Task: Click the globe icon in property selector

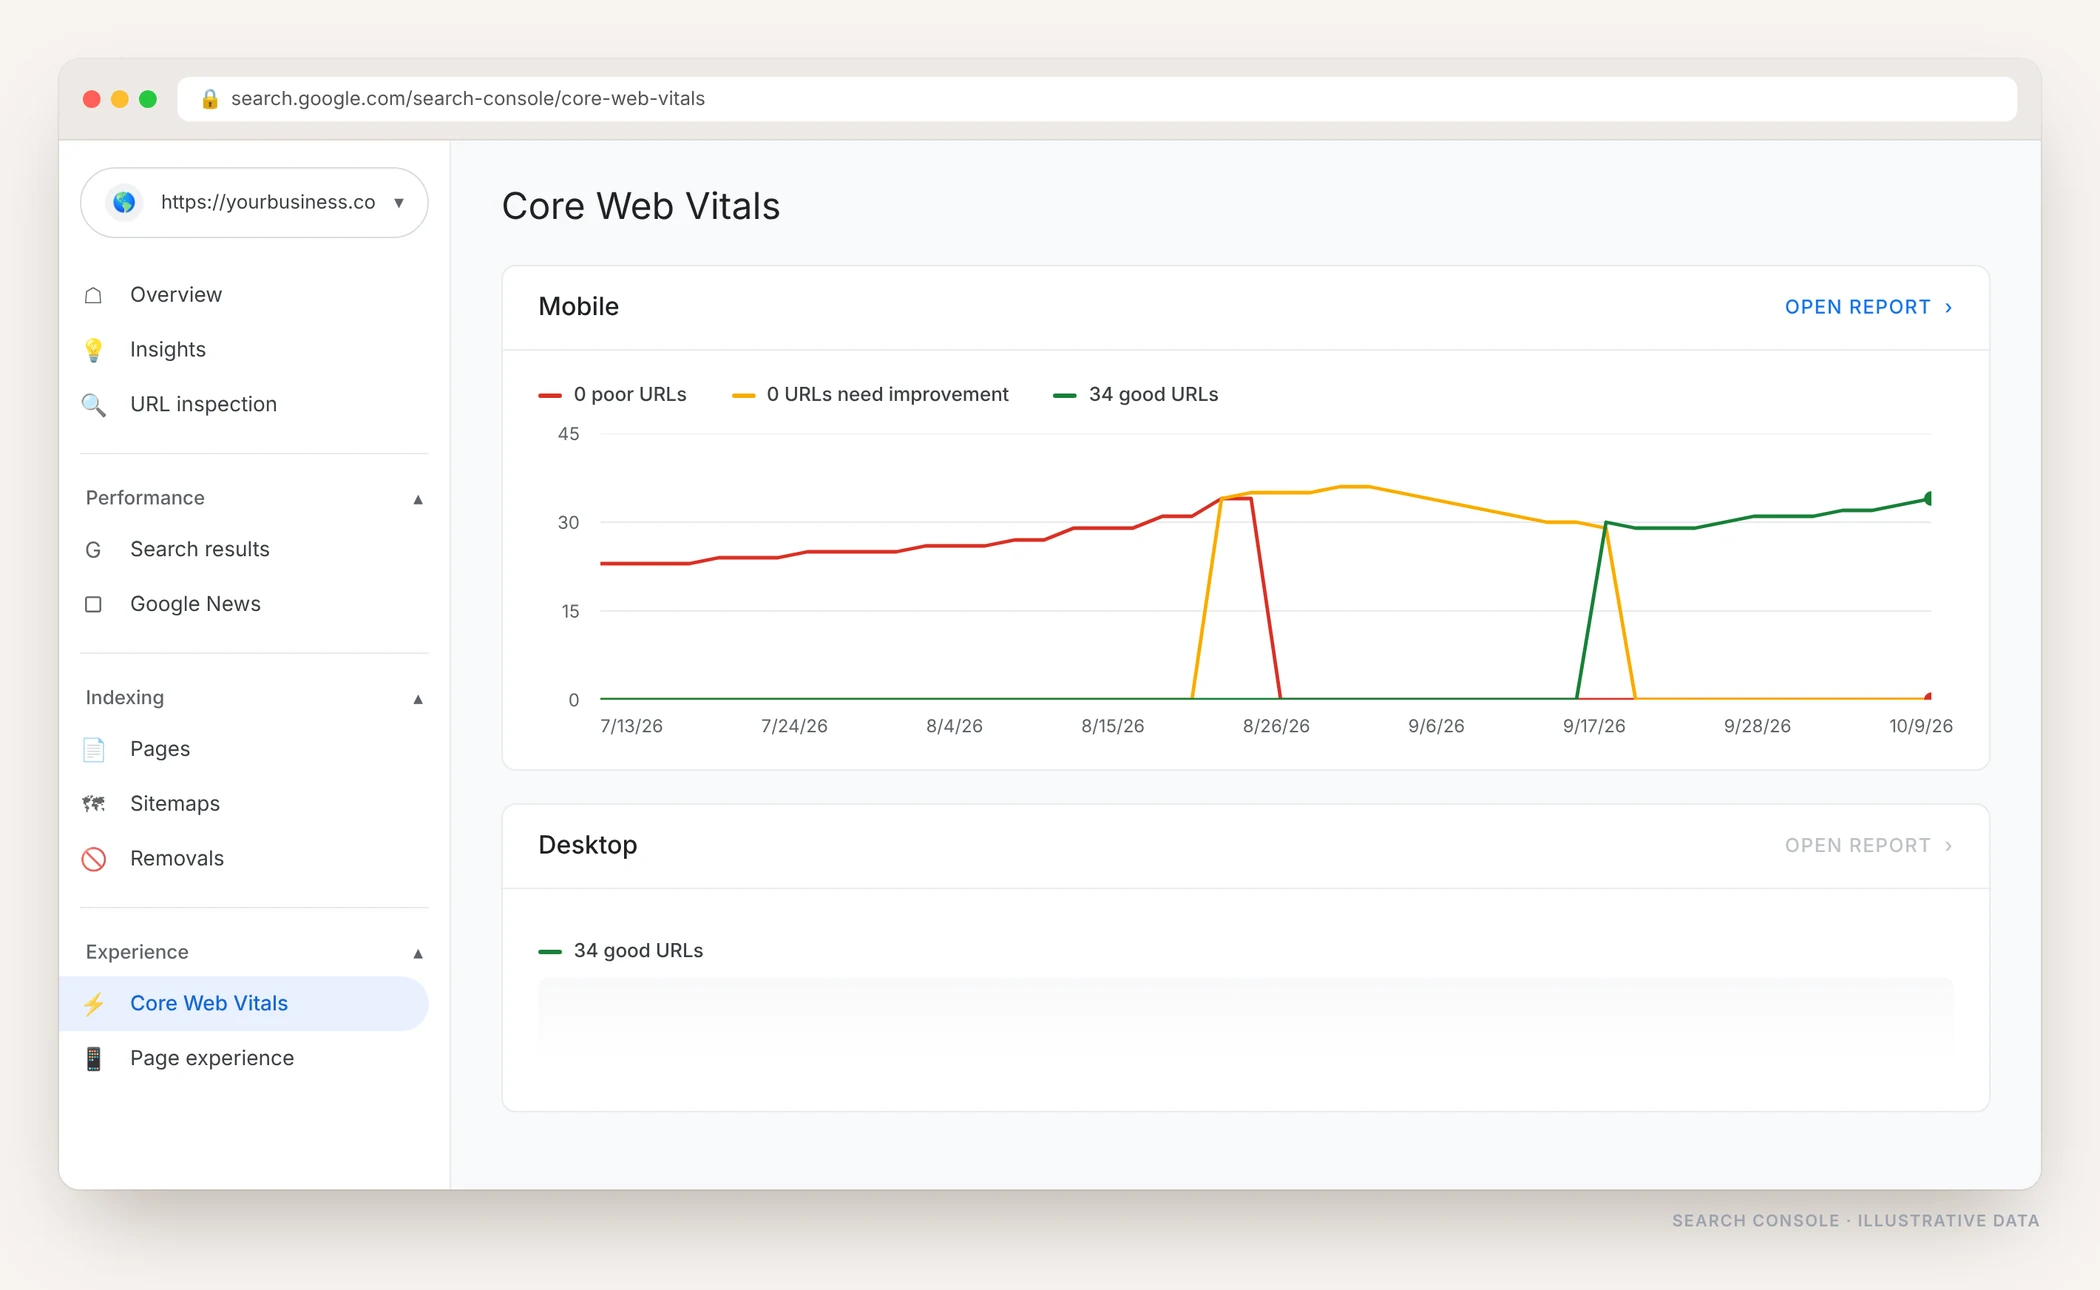Action: tap(124, 203)
